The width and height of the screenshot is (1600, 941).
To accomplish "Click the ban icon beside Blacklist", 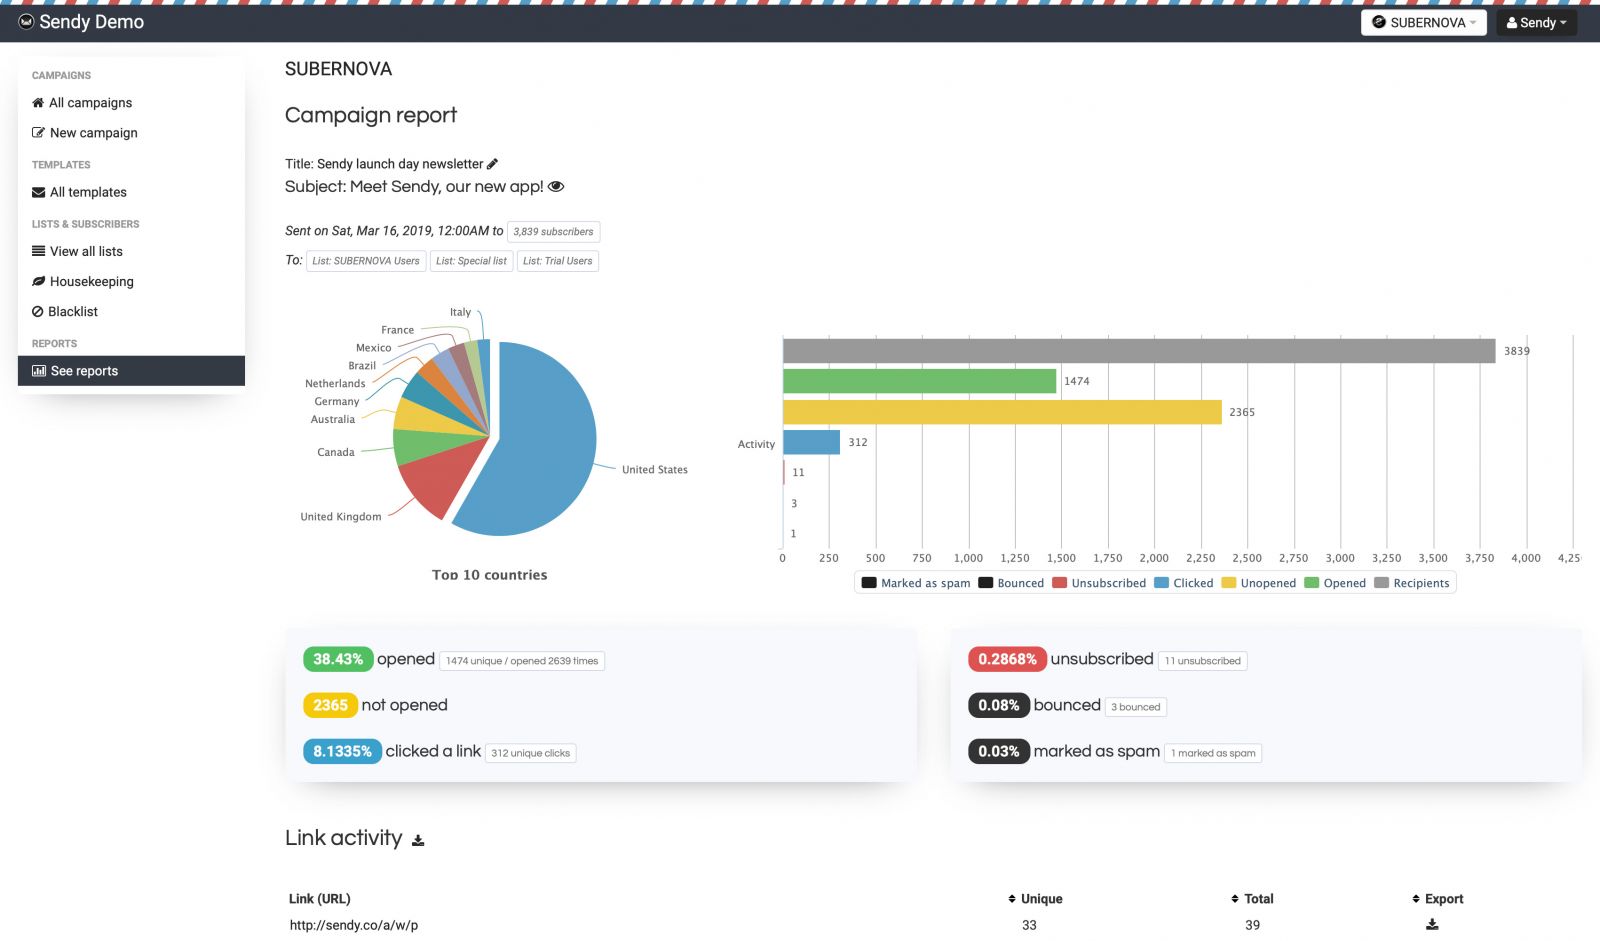I will tap(38, 311).
